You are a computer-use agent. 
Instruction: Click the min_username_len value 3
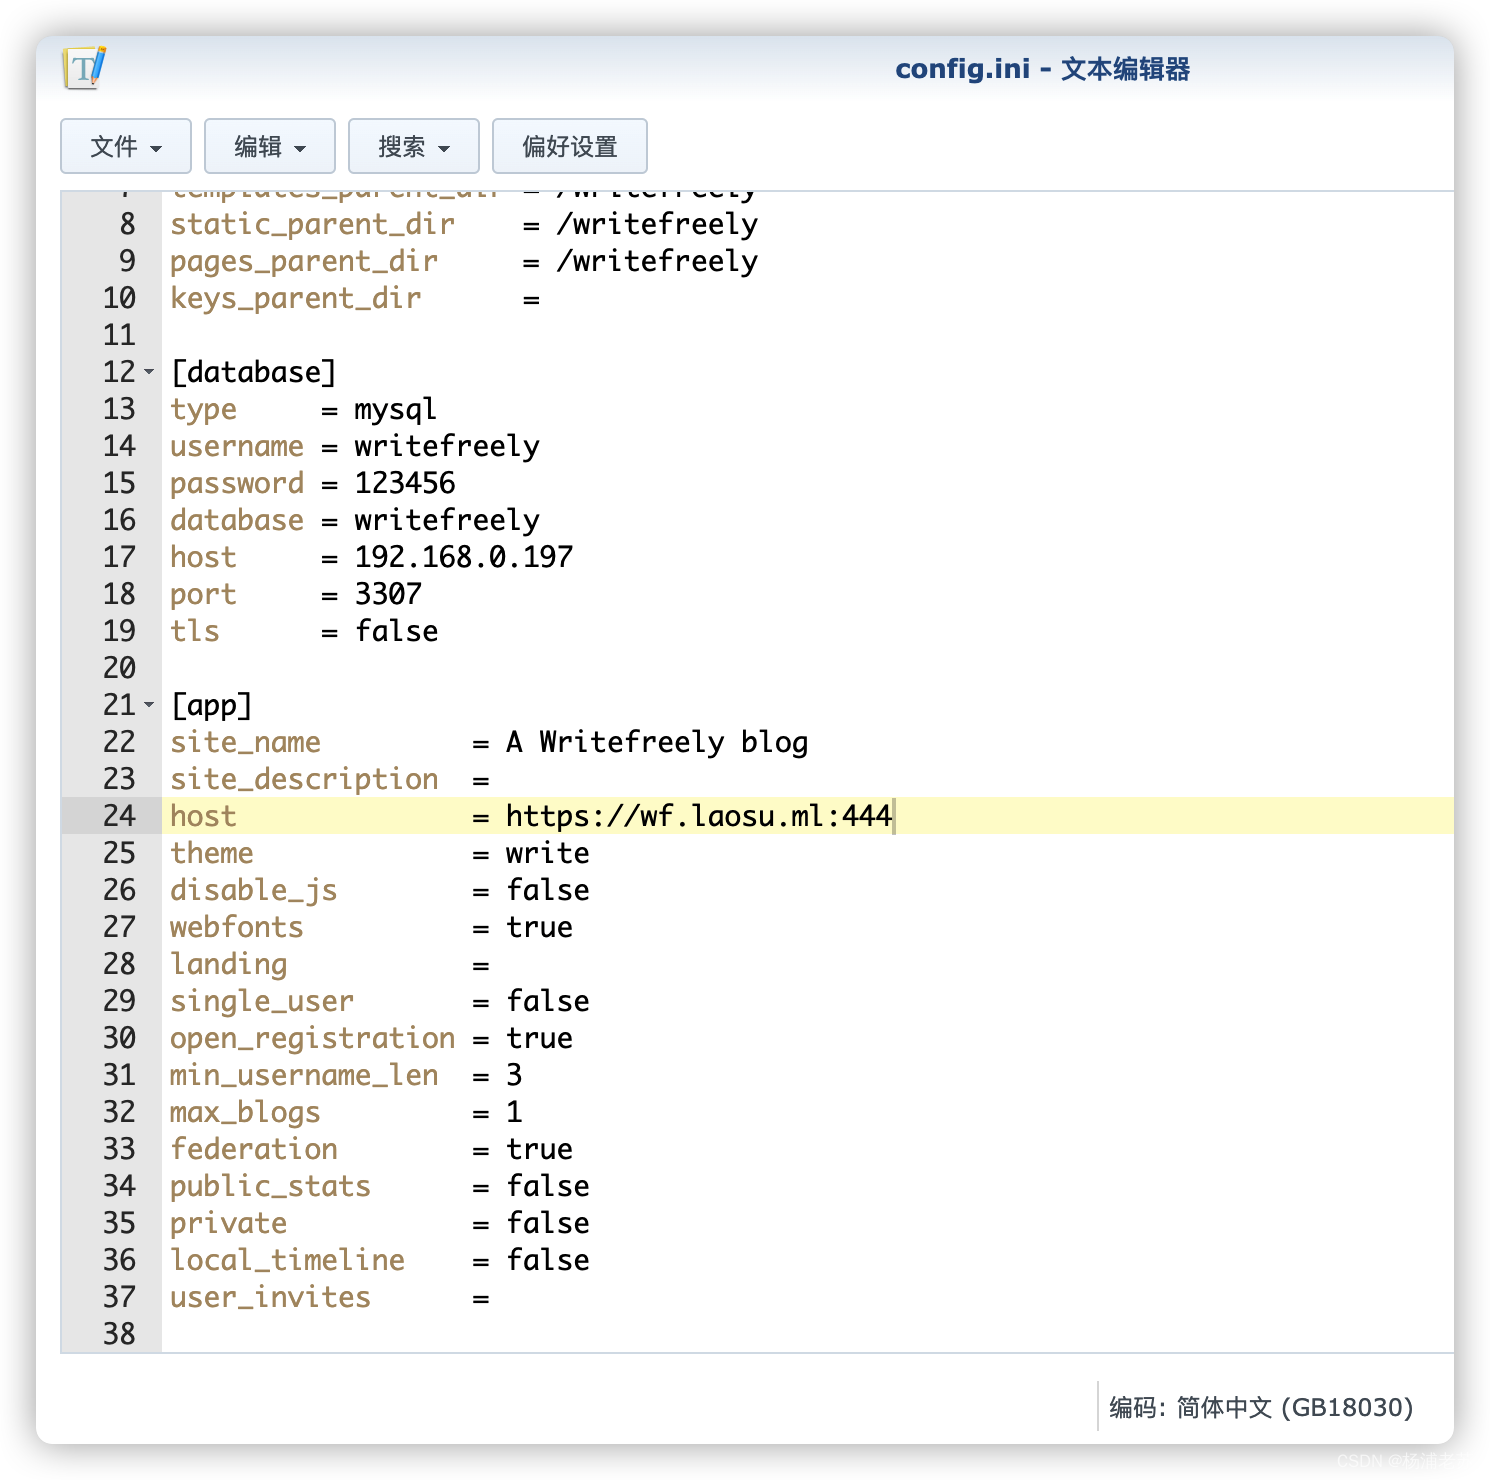pos(514,1075)
